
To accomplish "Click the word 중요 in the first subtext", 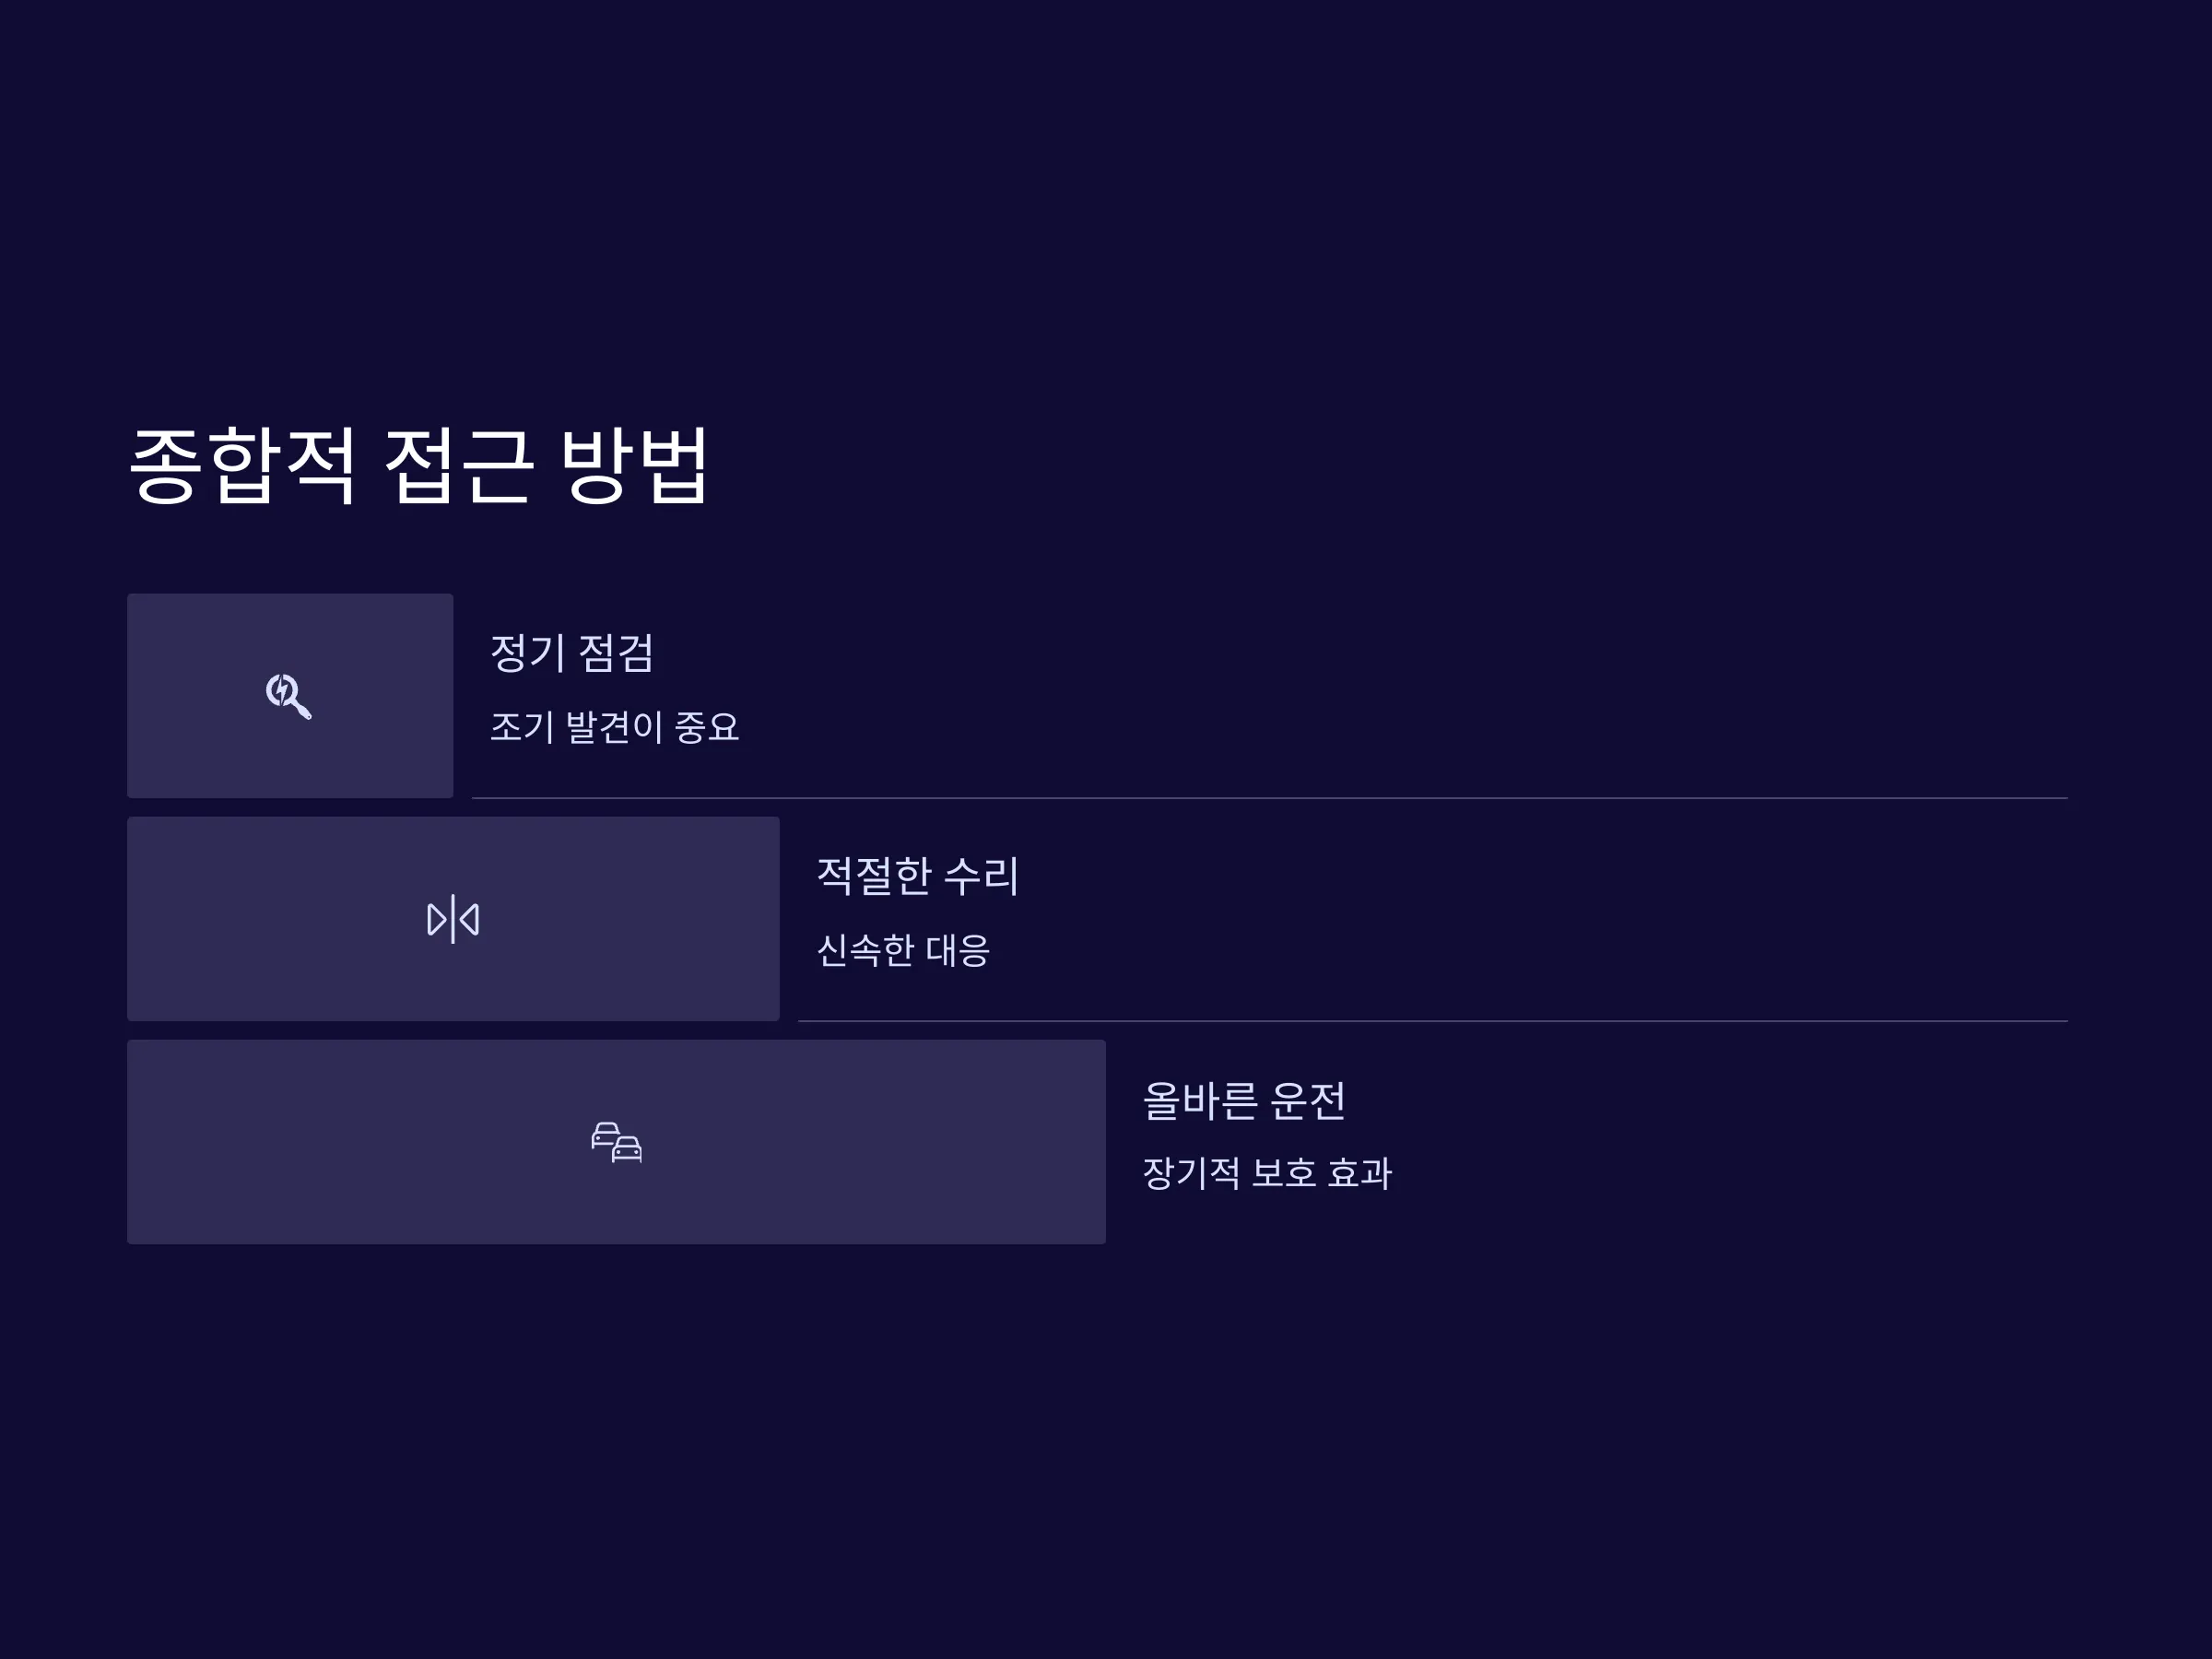I will point(707,727).
